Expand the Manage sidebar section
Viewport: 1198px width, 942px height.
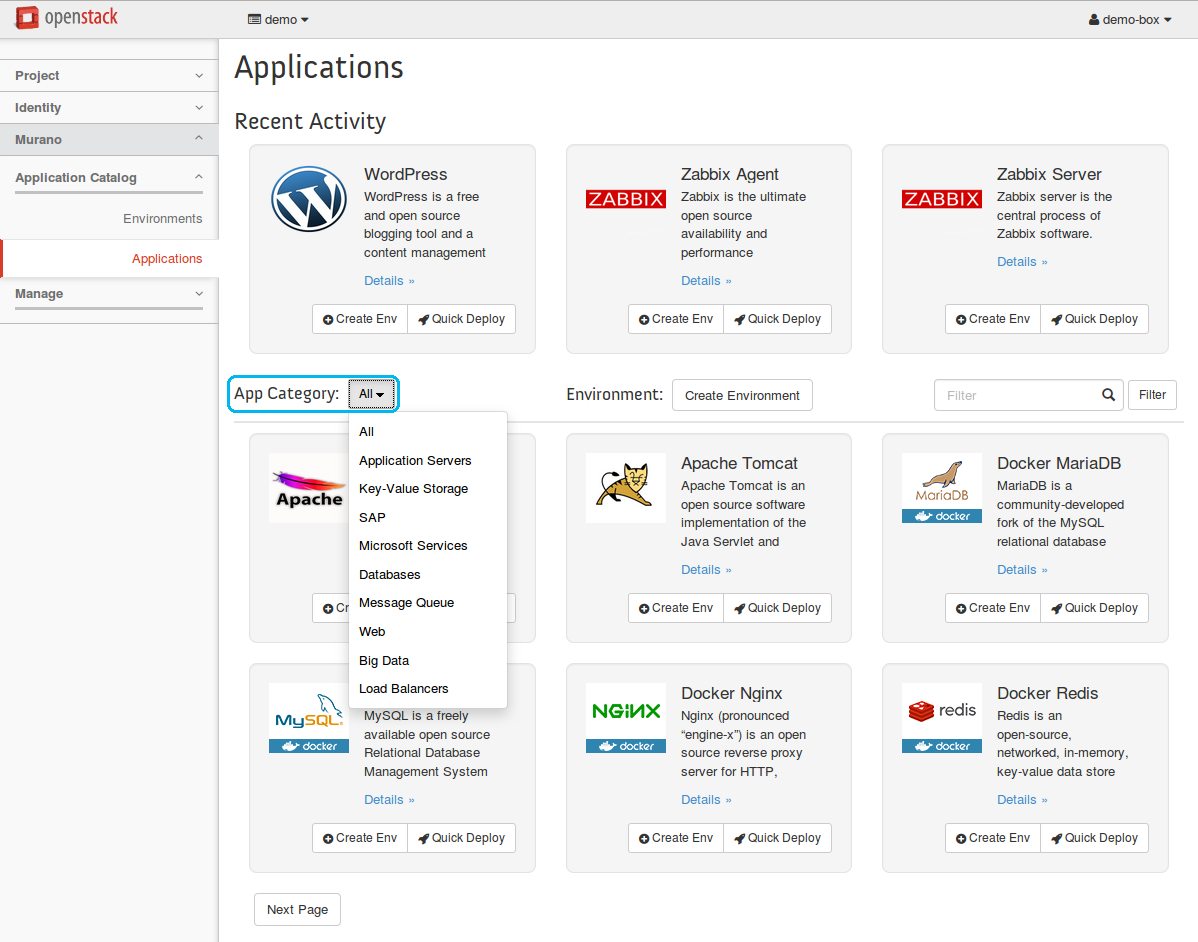[x=109, y=294]
